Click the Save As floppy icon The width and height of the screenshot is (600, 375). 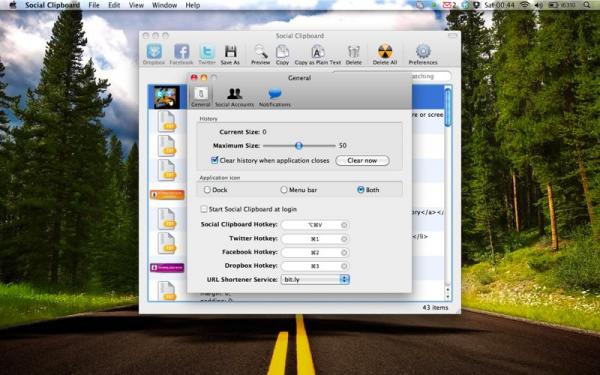pyautogui.click(x=230, y=52)
